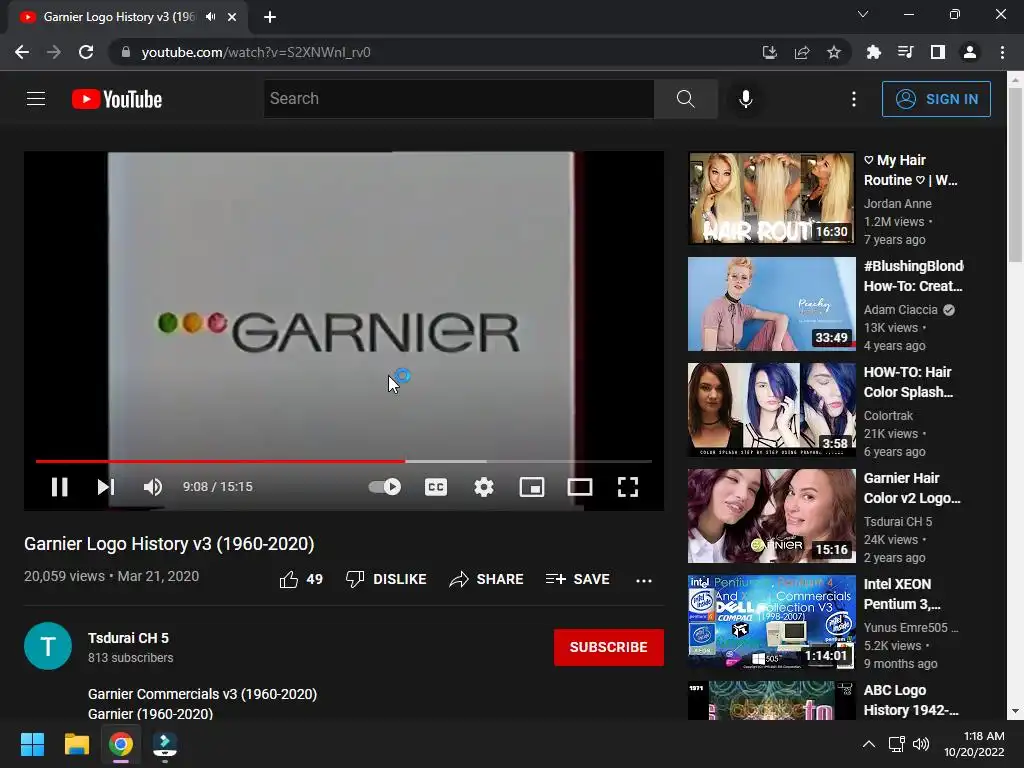Open the Chrome extensions puzzle icon
Viewport: 1024px width, 768px height.
coord(874,52)
